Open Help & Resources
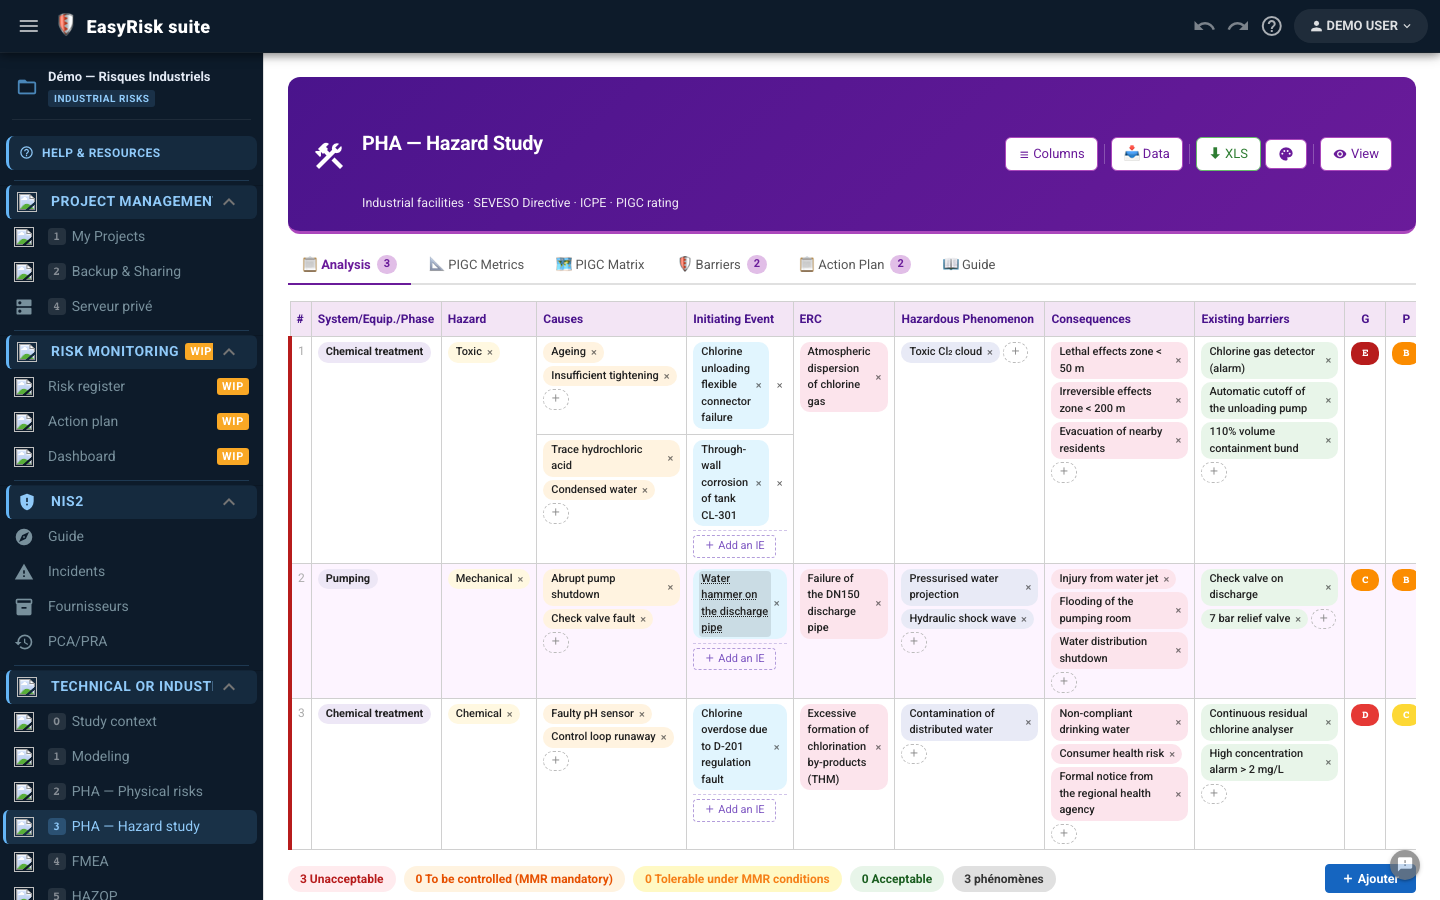The width and height of the screenshot is (1440, 900). [x=132, y=153]
